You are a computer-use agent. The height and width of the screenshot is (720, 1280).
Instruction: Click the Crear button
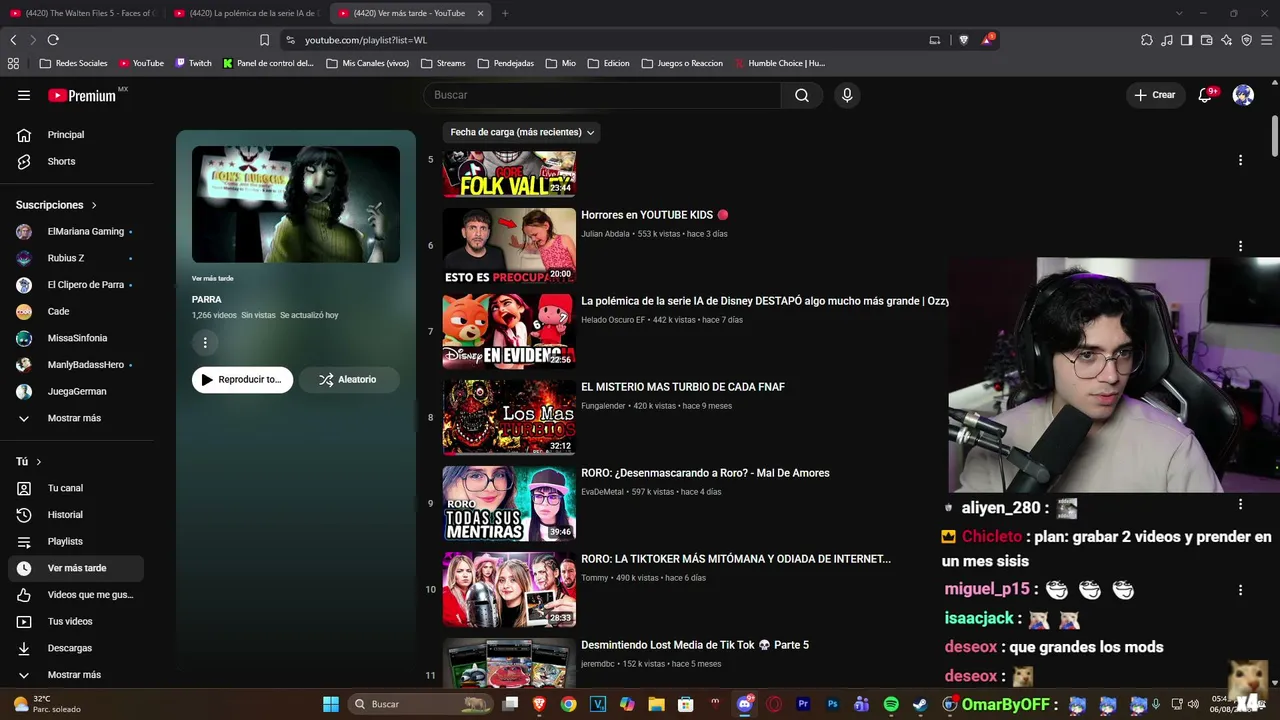pos(1154,95)
